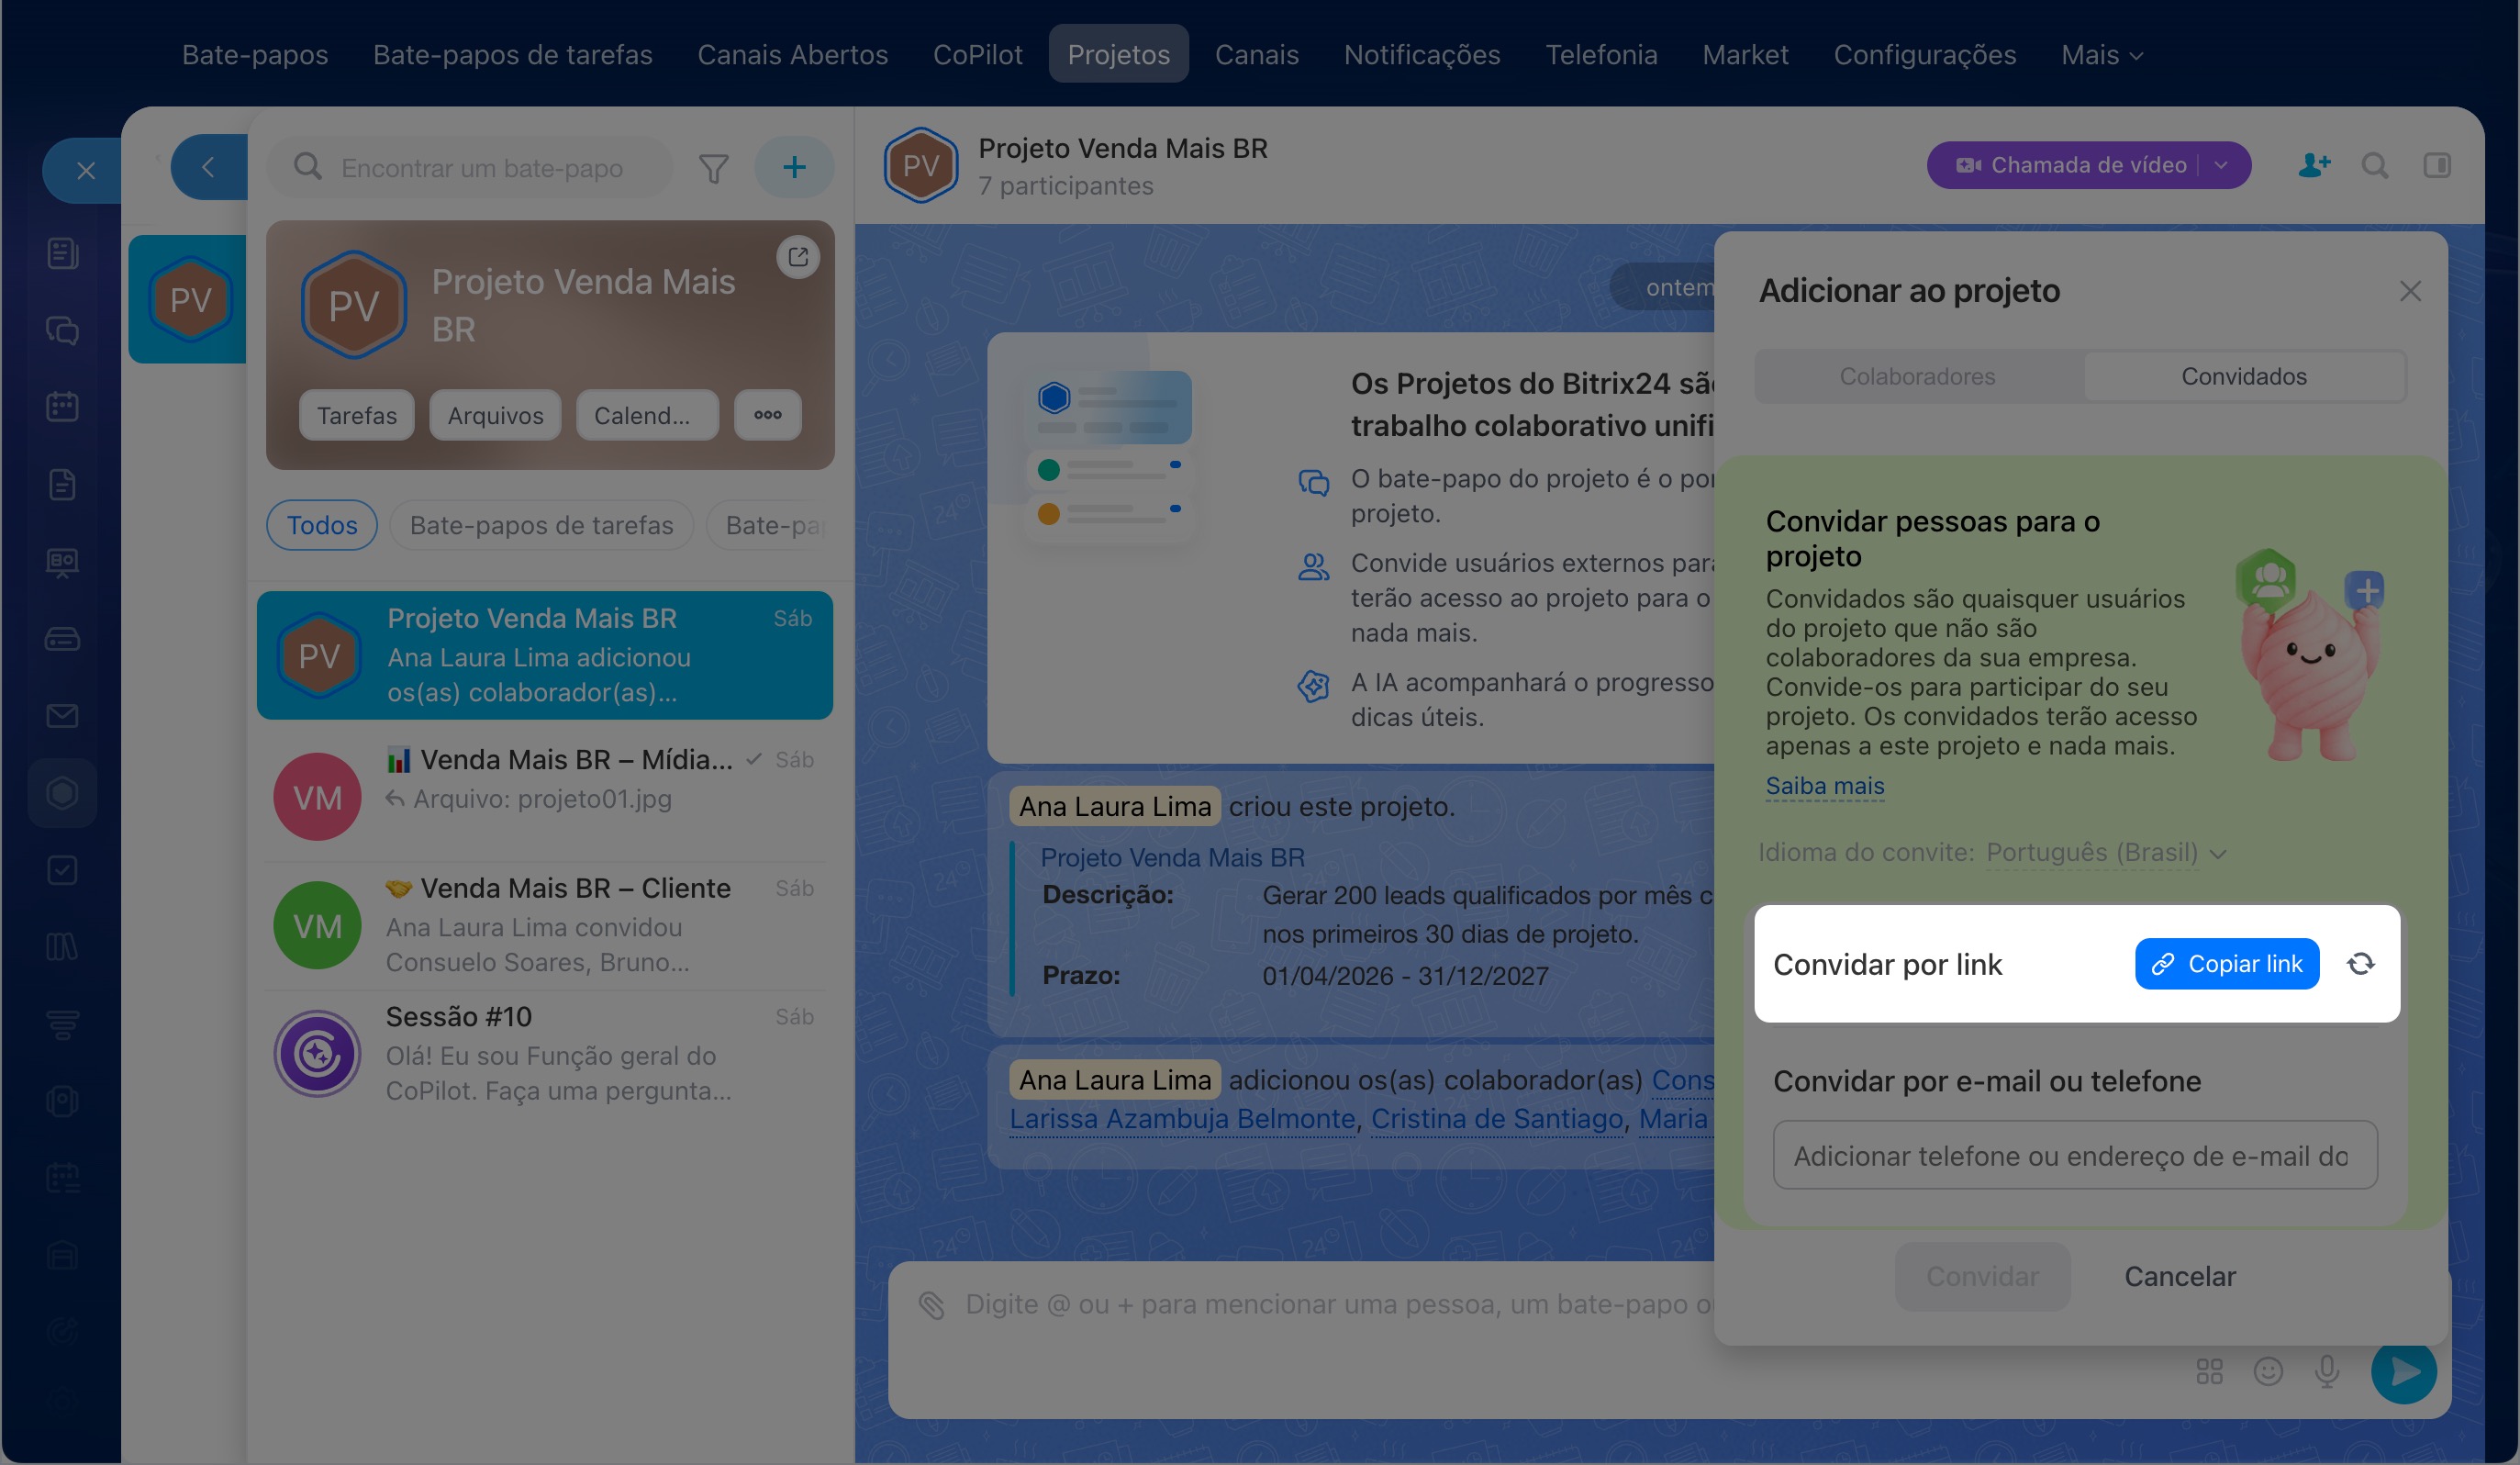Open the chat list filter icon
The height and width of the screenshot is (1465, 2520).
click(x=713, y=168)
